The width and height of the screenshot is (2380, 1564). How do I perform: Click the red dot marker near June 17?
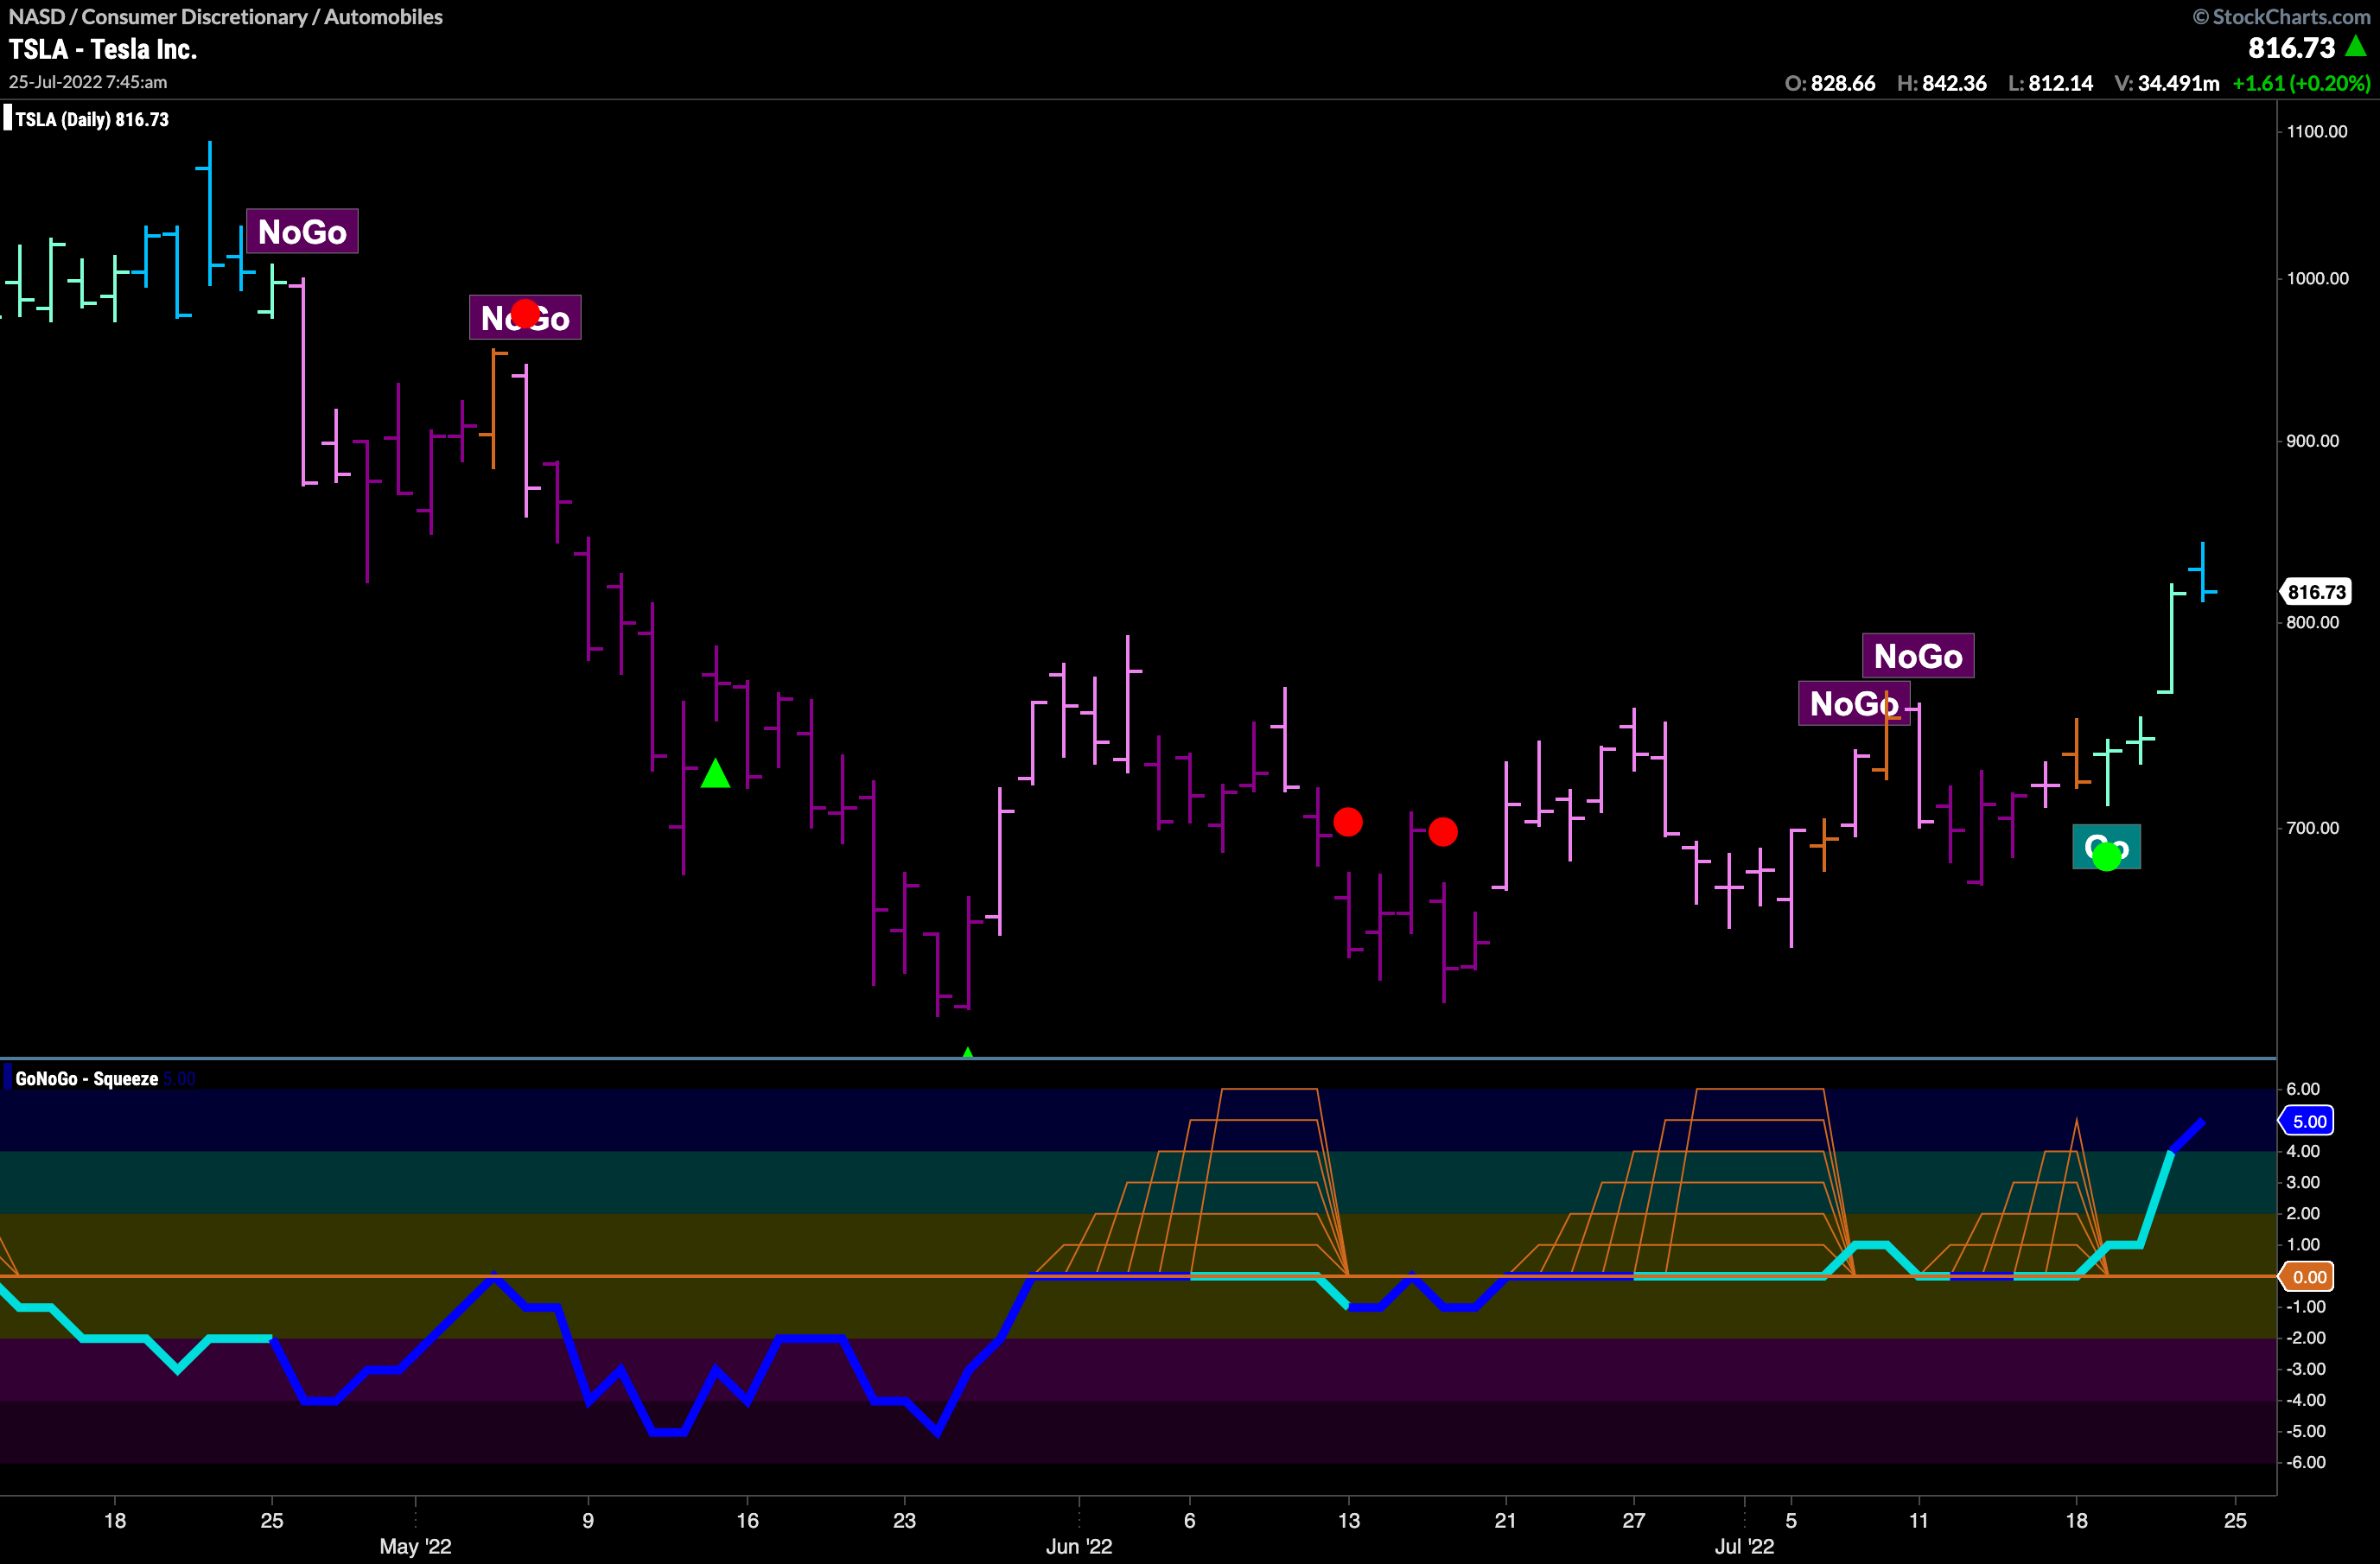[1443, 831]
